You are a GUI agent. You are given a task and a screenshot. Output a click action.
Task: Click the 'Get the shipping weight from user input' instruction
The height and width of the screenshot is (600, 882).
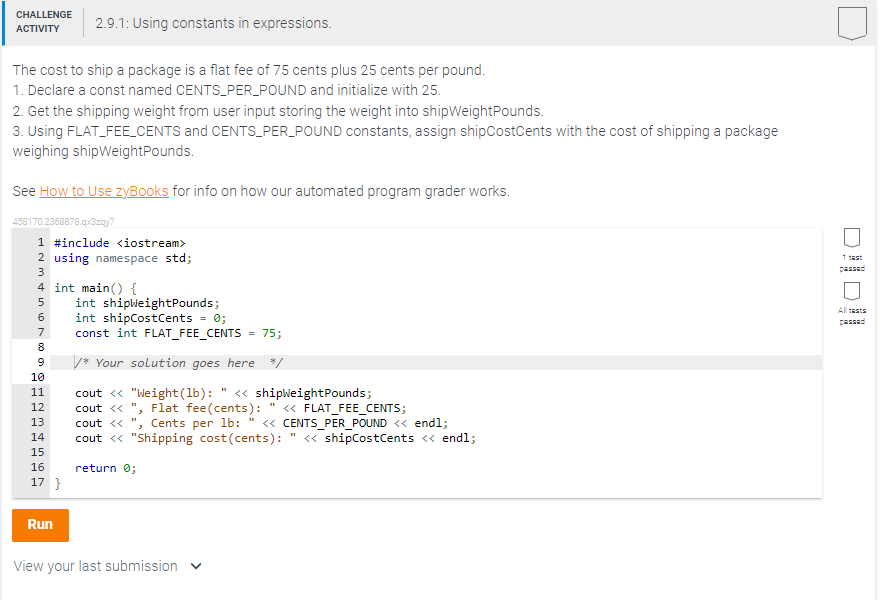[278, 111]
